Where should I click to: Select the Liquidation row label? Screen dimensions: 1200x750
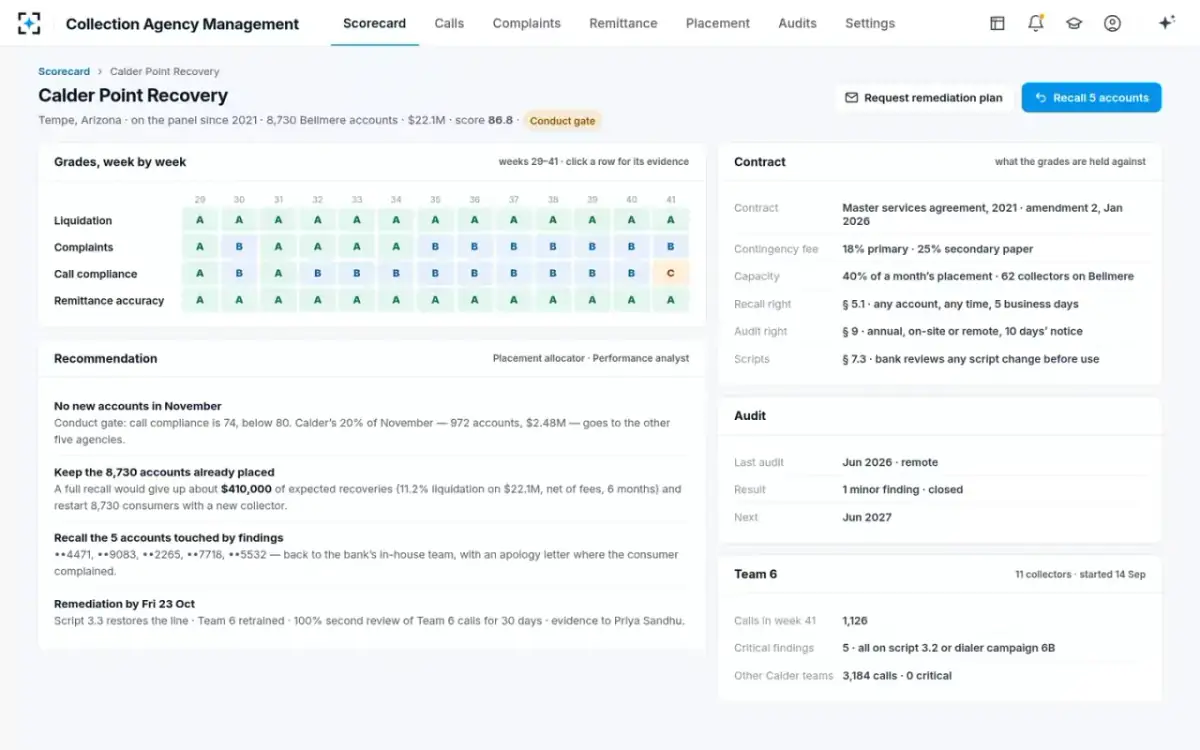[83, 221]
